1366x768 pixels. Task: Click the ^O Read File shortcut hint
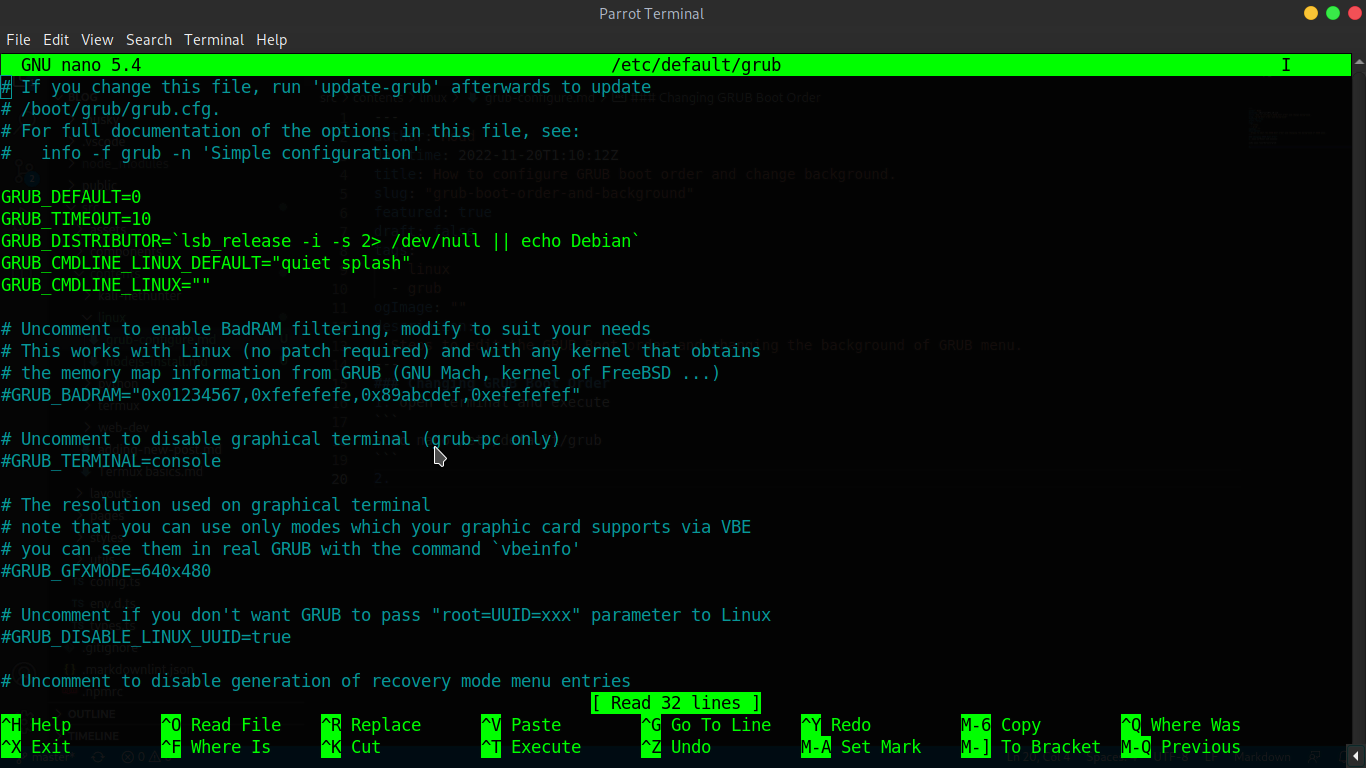click(x=221, y=725)
